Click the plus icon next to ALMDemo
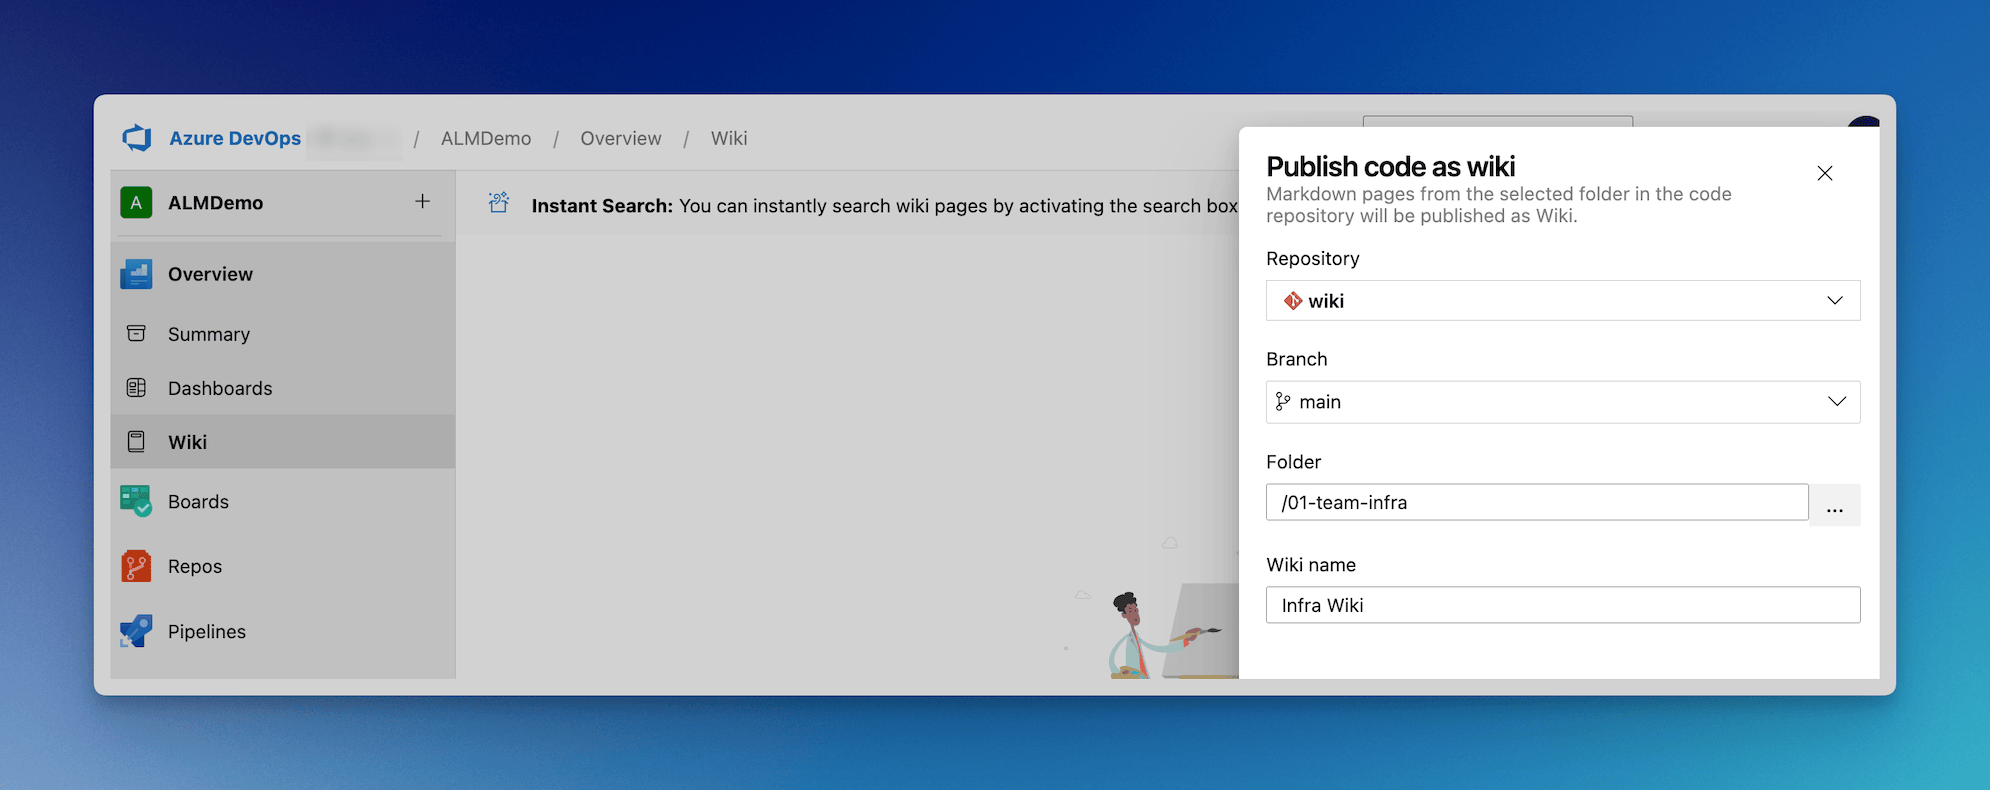Image resolution: width=1990 pixels, height=790 pixels. (423, 202)
